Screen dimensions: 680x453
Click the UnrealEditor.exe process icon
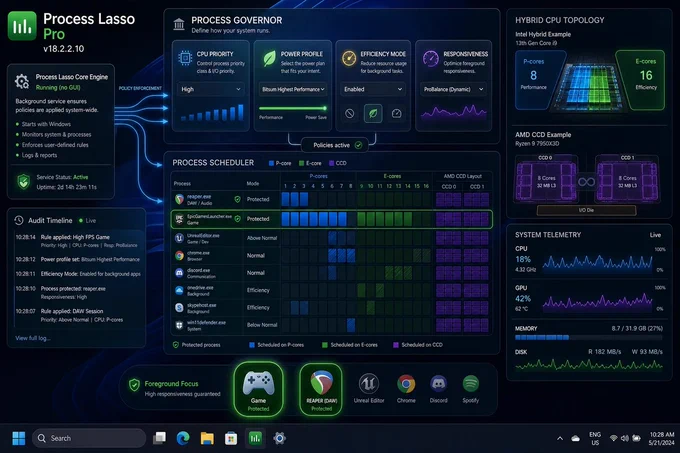tap(179, 238)
